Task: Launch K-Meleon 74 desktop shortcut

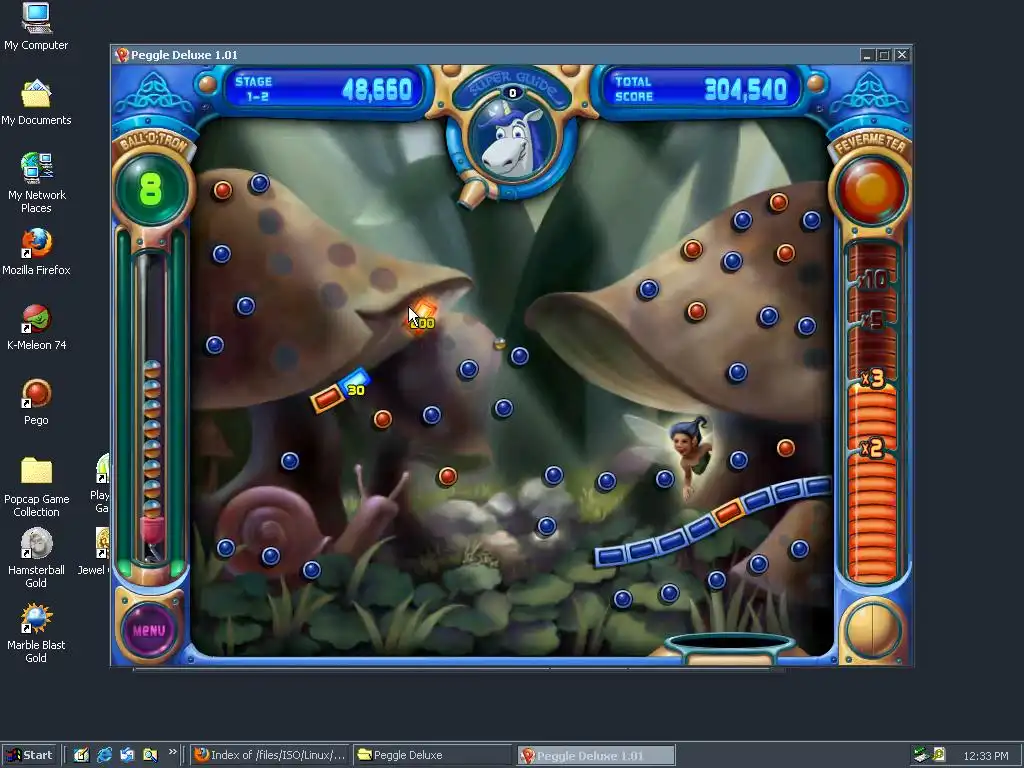Action: [x=36, y=327]
